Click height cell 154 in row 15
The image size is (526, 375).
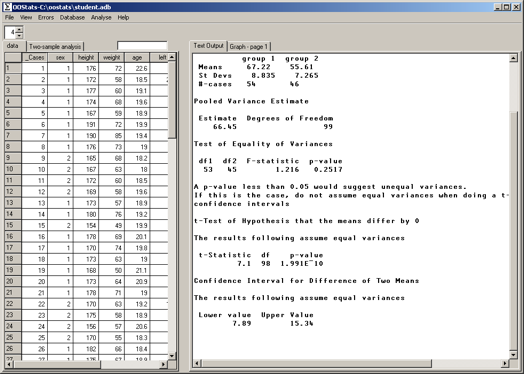click(86, 225)
